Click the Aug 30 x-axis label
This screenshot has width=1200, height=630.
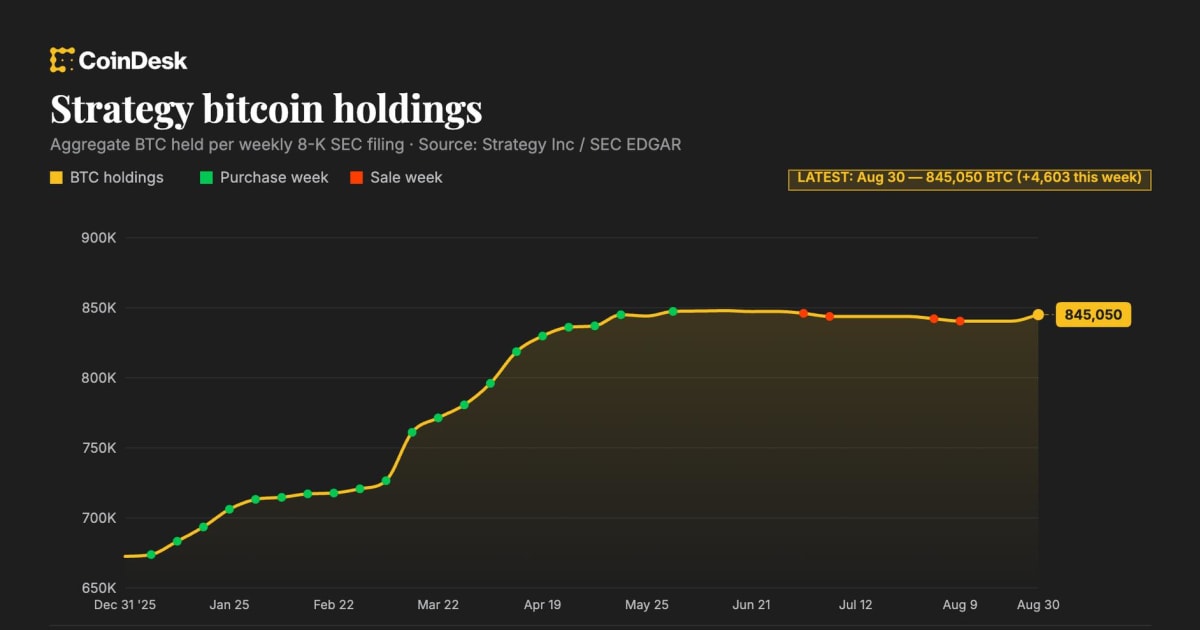click(x=1037, y=605)
